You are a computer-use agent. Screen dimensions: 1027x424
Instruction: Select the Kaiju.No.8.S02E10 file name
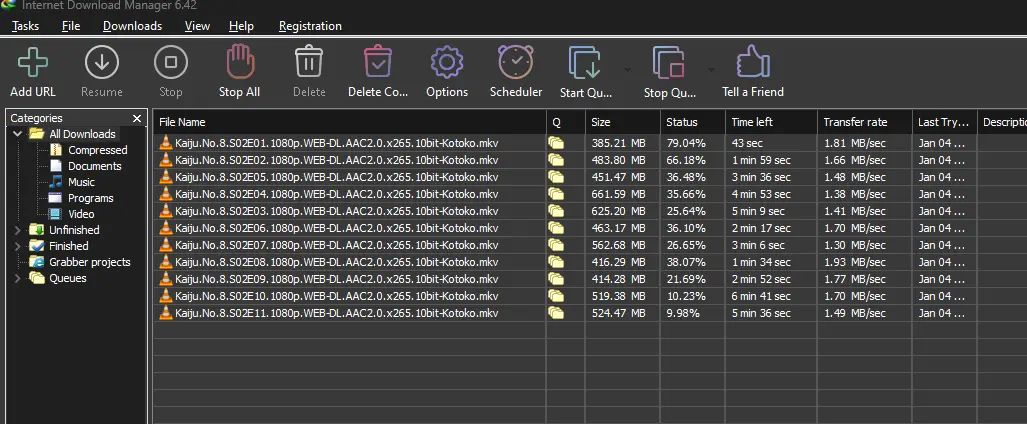coord(337,296)
